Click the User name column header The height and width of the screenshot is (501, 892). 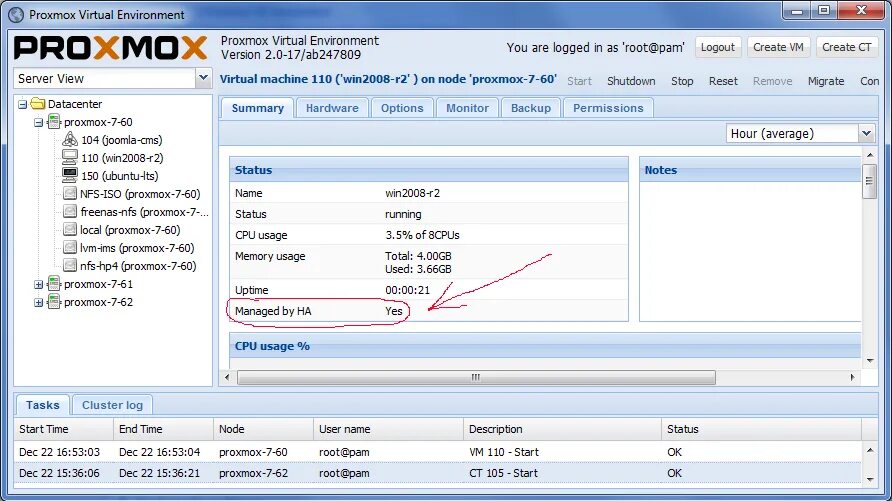388,429
